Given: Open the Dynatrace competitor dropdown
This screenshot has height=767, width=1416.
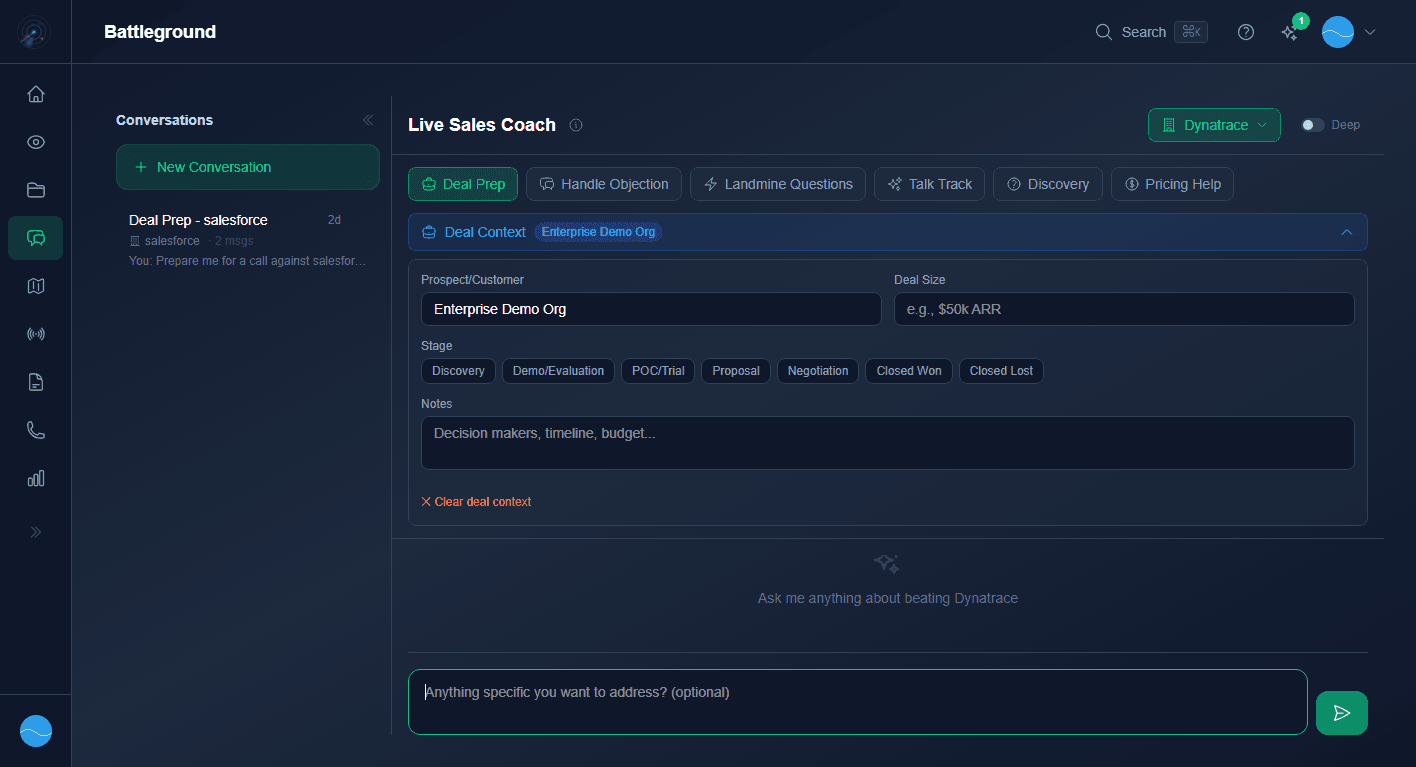Looking at the screenshot, I should click(x=1214, y=124).
